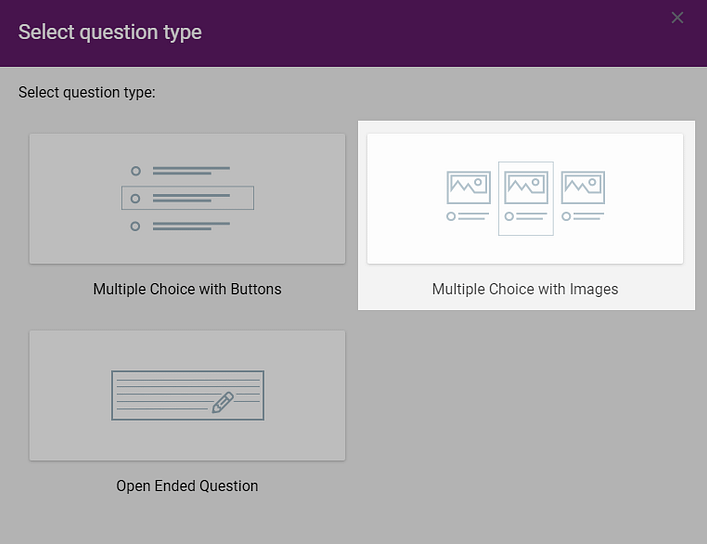This screenshot has width=707, height=544.
Task: Click the right image placeholder icon
Action: click(582, 187)
